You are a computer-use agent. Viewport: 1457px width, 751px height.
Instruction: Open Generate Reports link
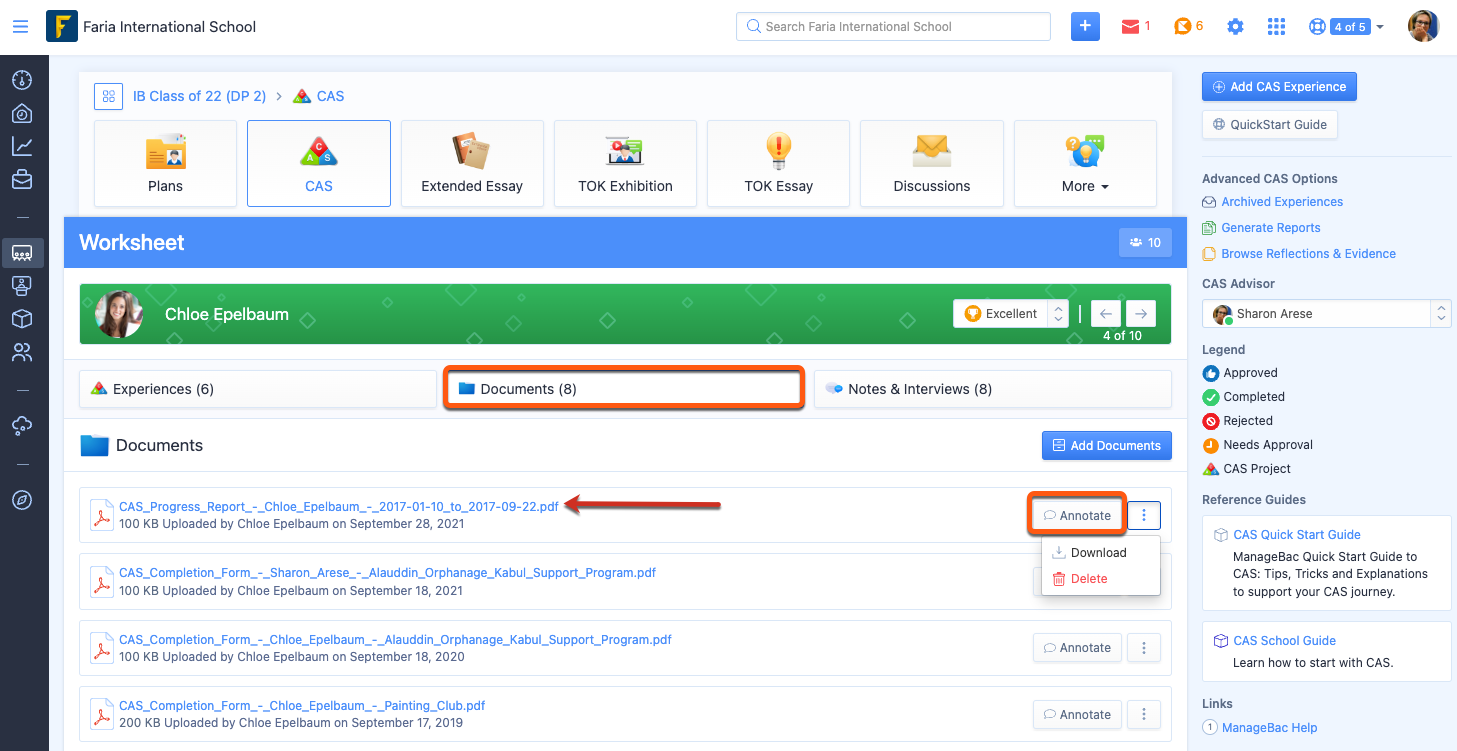(x=1271, y=228)
